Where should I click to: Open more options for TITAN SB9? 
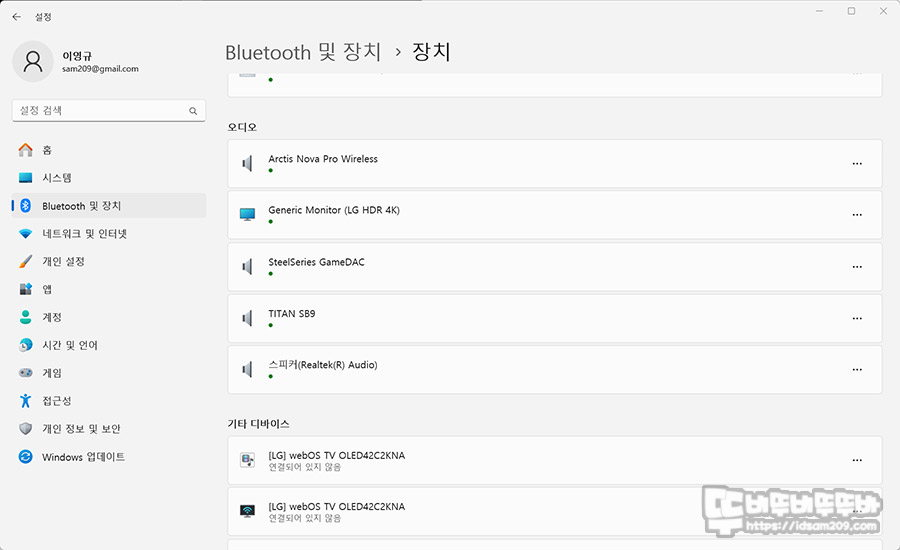[857, 318]
